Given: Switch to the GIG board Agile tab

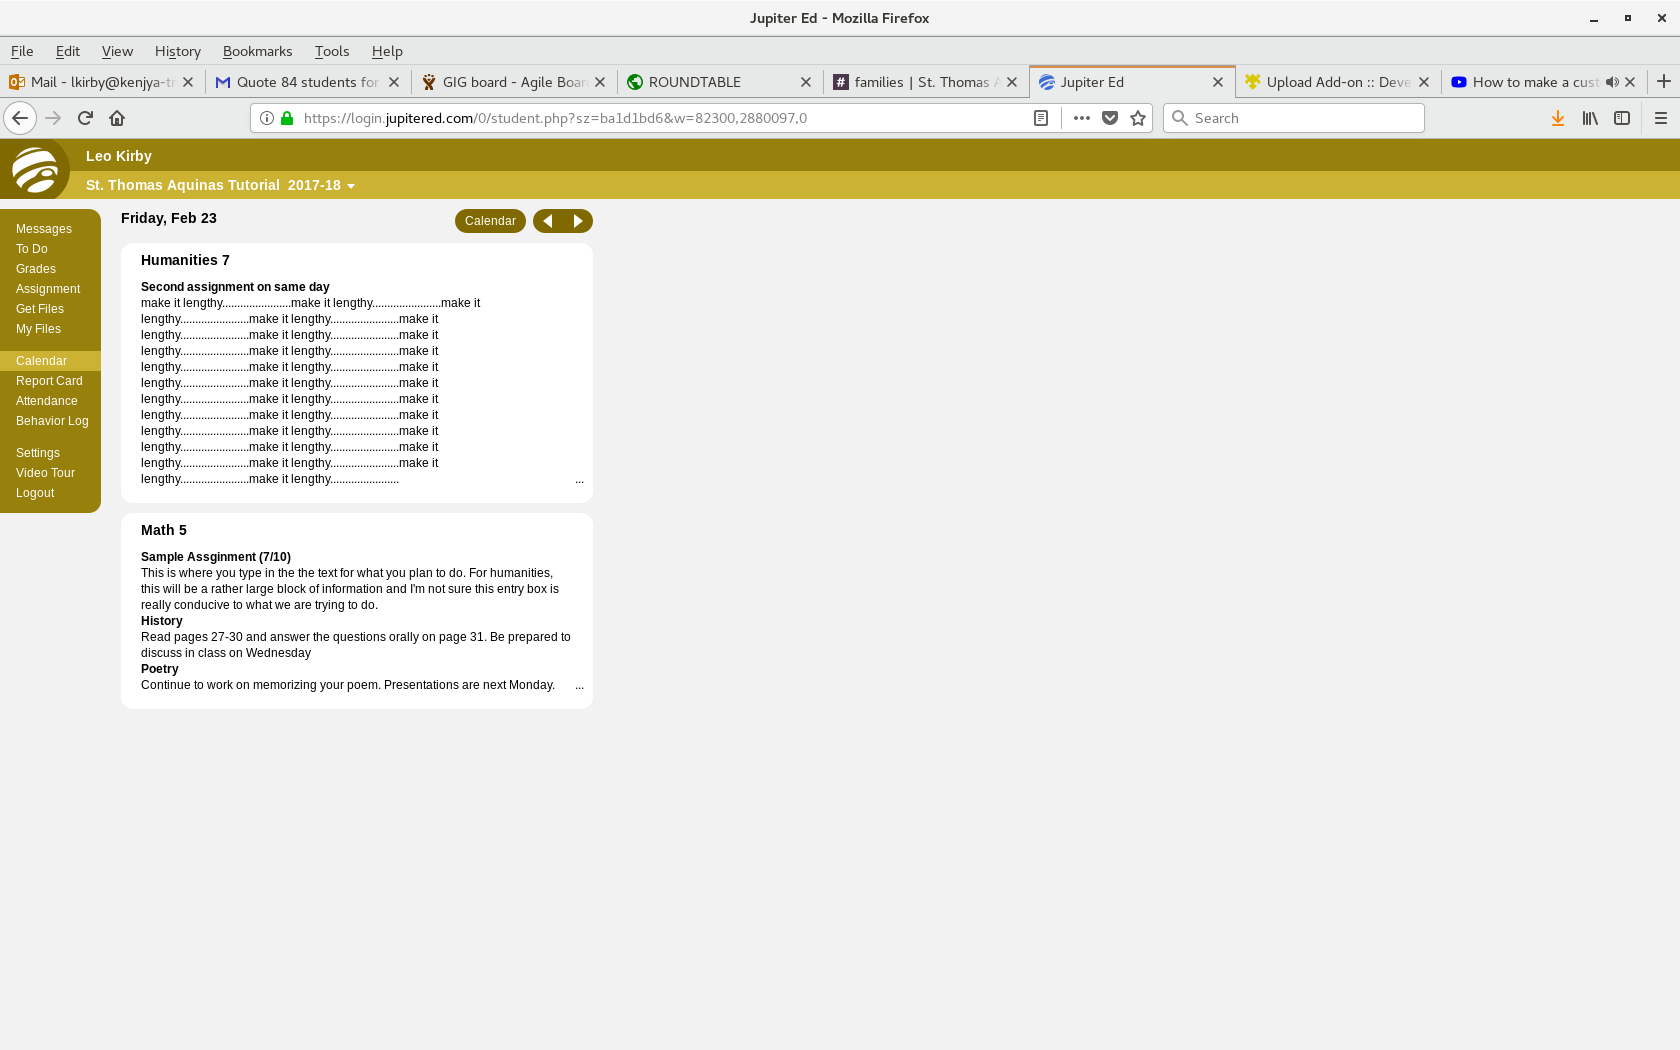Looking at the screenshot, I should (514, 82).
